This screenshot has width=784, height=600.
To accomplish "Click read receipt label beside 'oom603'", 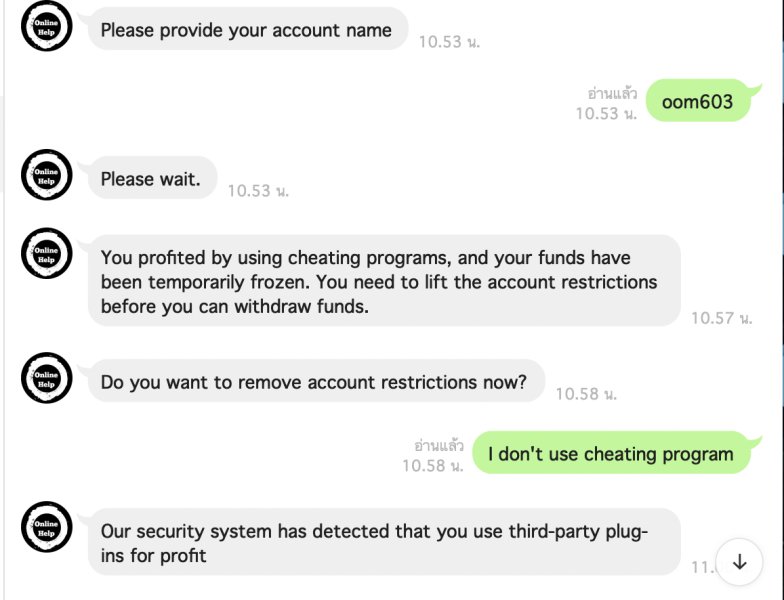I will point(612,93).
